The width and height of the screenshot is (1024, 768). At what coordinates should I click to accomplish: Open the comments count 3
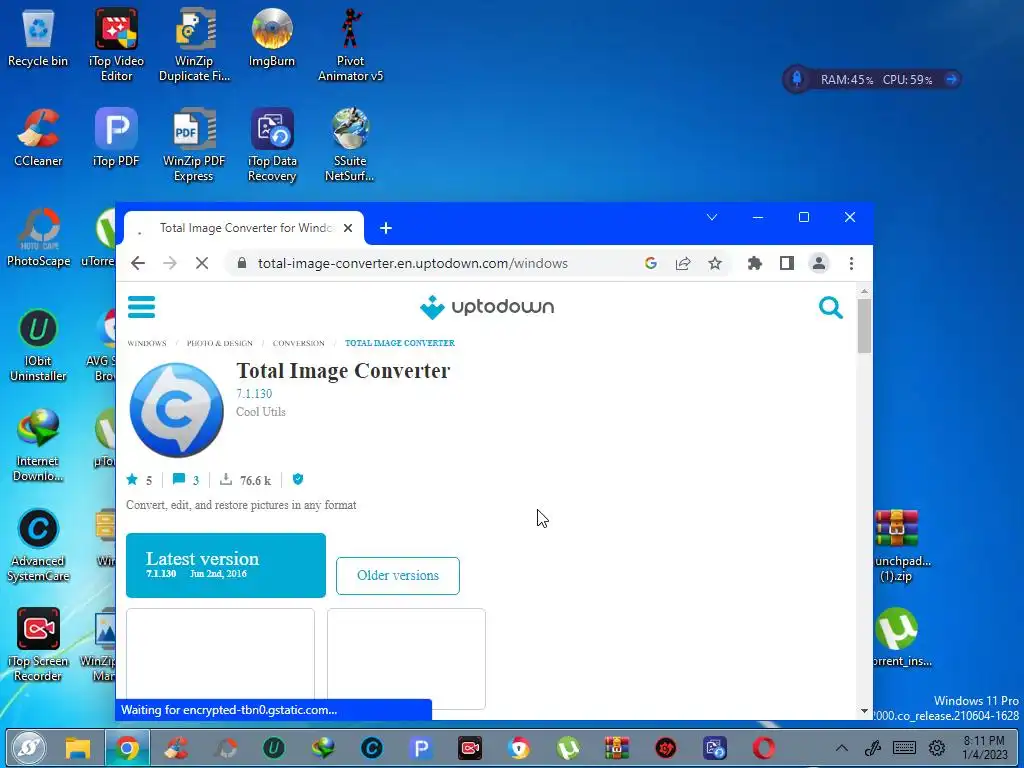point(185,480)
